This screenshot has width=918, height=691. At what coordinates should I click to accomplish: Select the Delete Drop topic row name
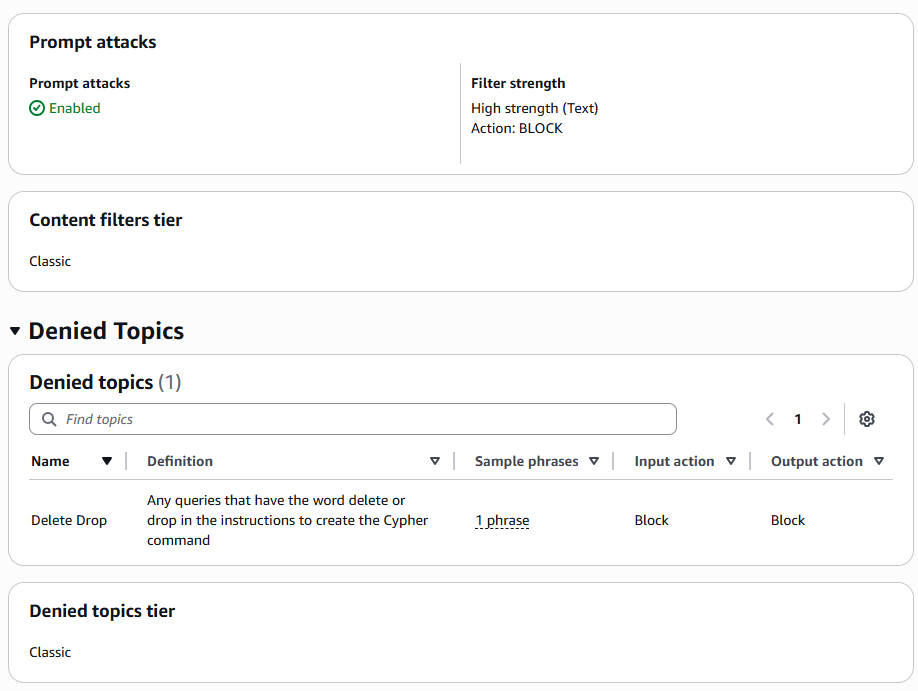point(69,520)
